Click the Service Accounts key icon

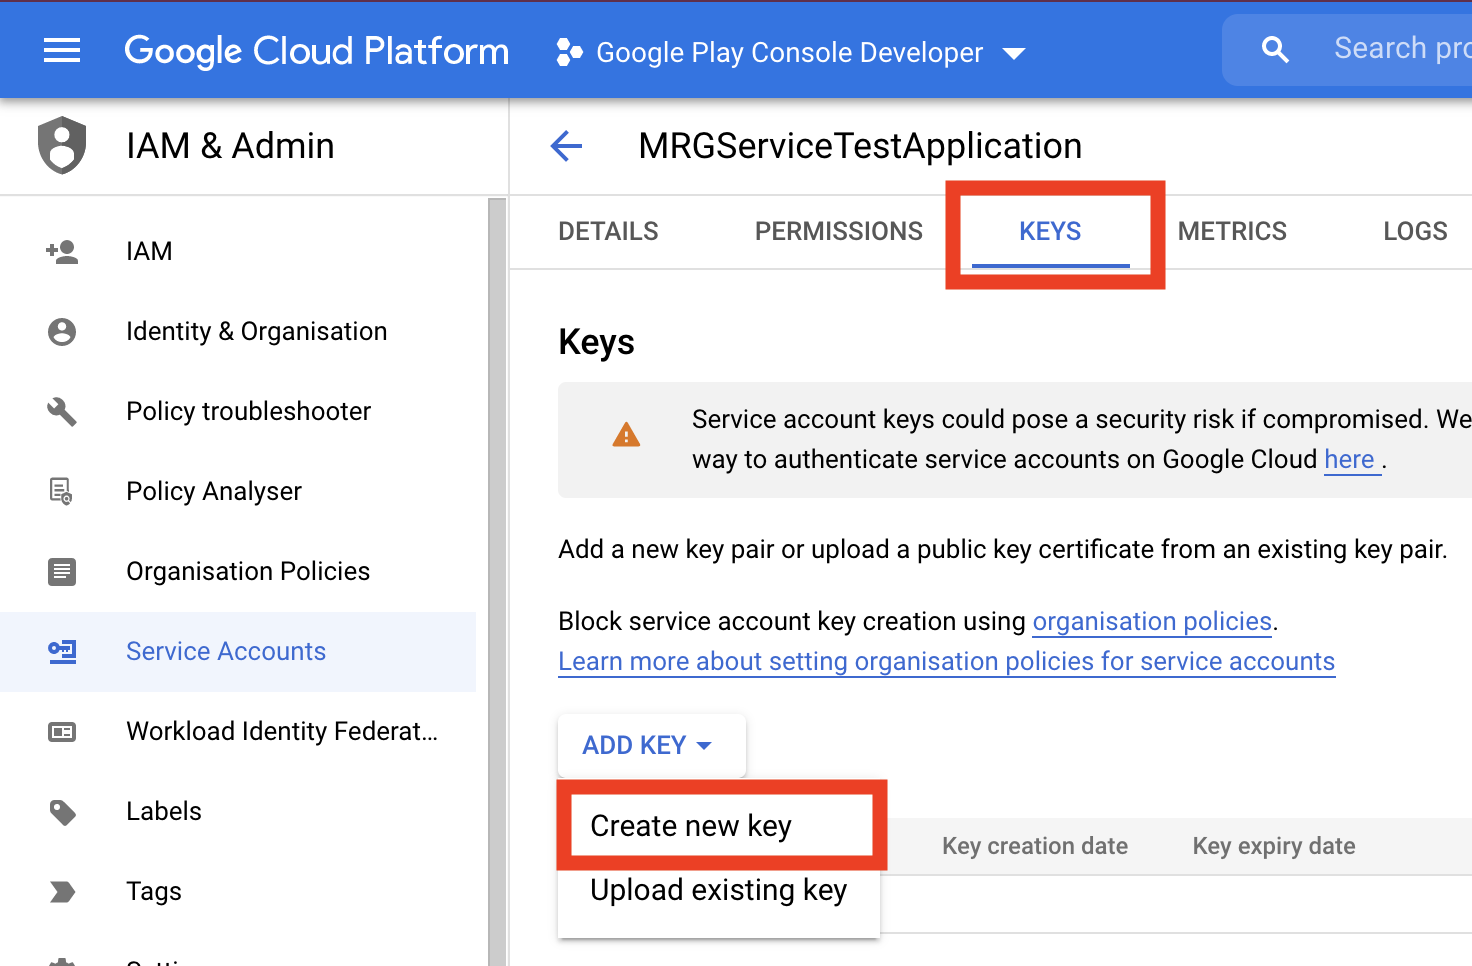pyautogui.click(x=62, y=651)
